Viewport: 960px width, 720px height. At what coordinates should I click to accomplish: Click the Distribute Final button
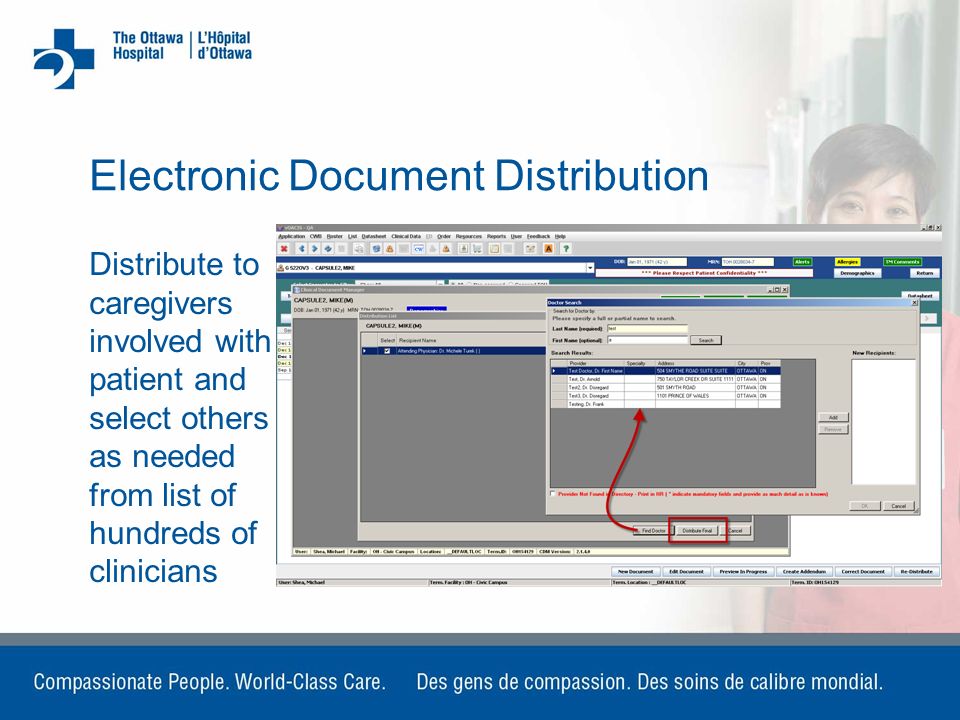click(697, 531)
